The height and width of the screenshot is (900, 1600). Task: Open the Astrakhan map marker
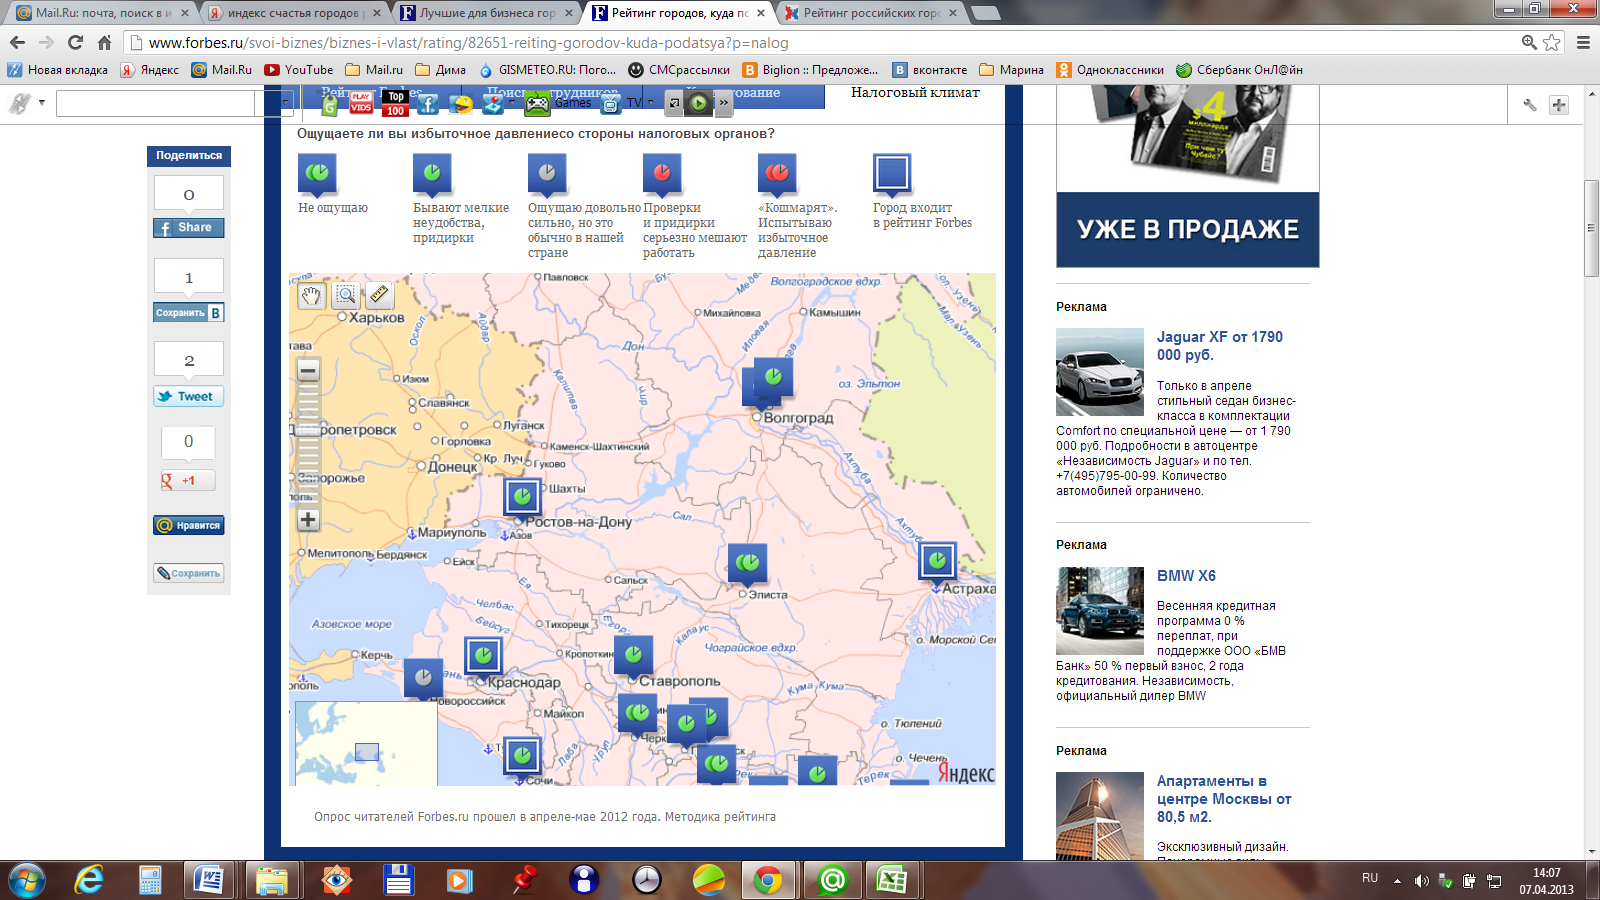pyautogui.click(x=937, y=561)
